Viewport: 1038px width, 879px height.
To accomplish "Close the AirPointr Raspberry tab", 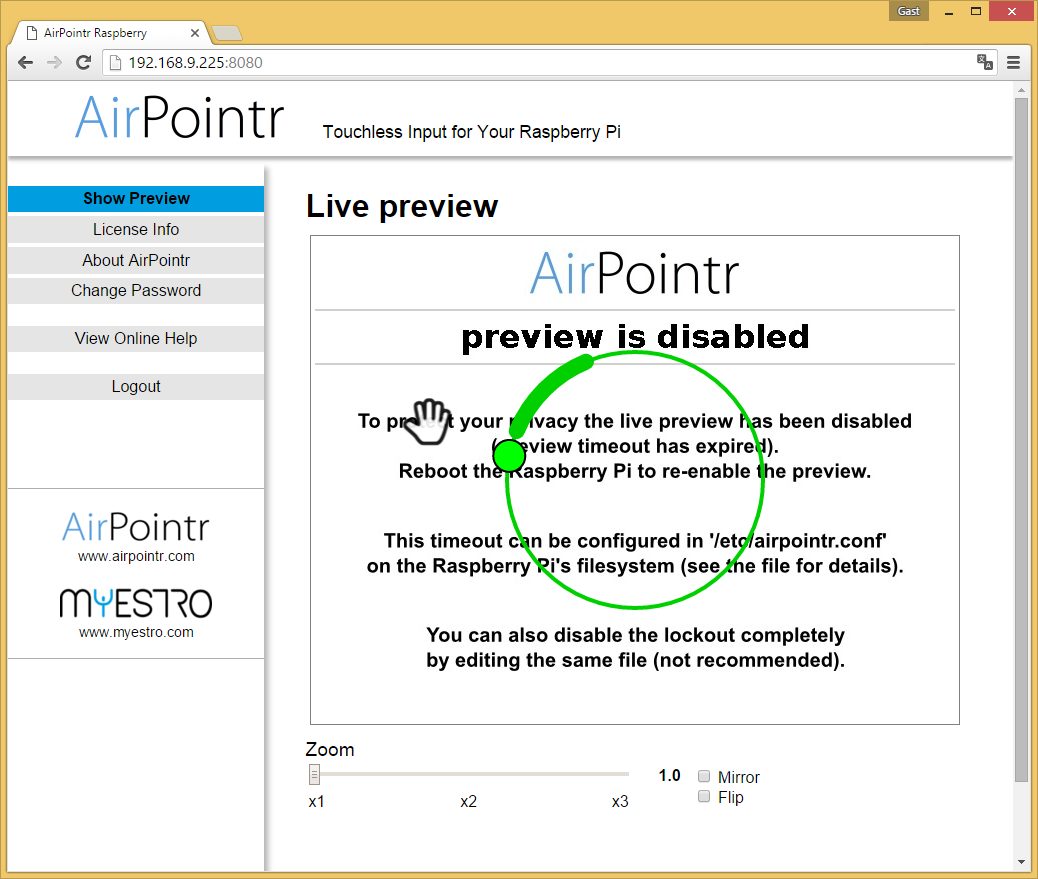I will tap(195, 33).
